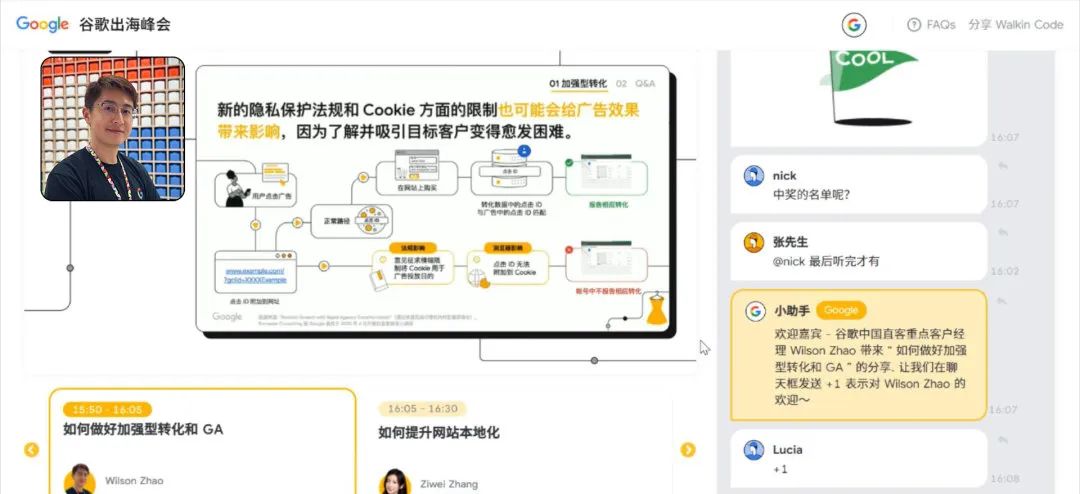Click the Google badge next to 小助手
Image resolution: width=1080 pixels, height=494 pixels.
click(x=841, y=311)
